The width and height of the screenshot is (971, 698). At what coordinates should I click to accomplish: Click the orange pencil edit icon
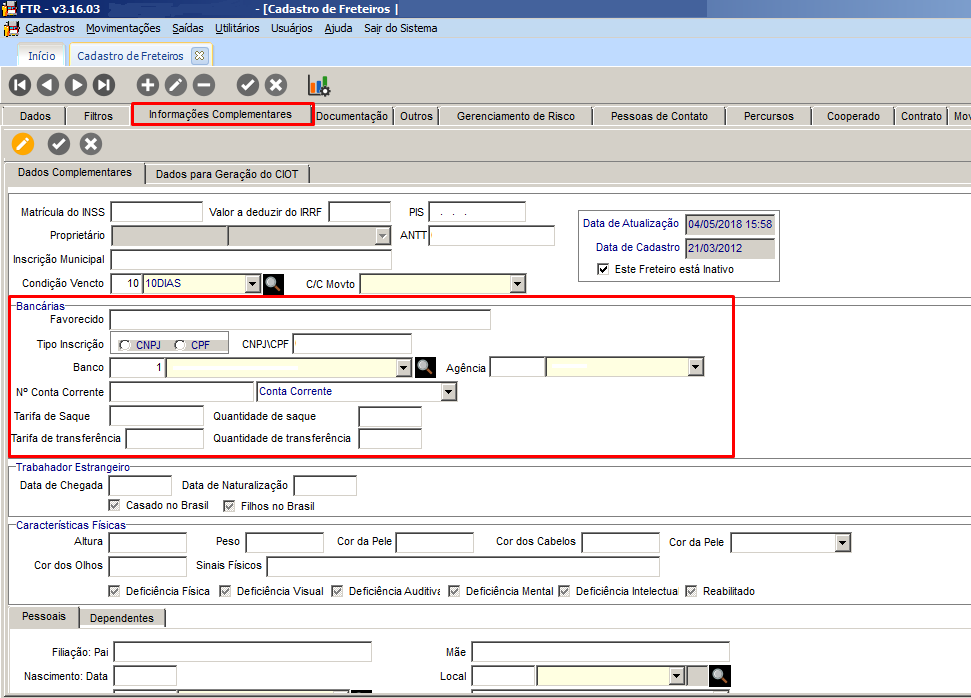point(22,145)
